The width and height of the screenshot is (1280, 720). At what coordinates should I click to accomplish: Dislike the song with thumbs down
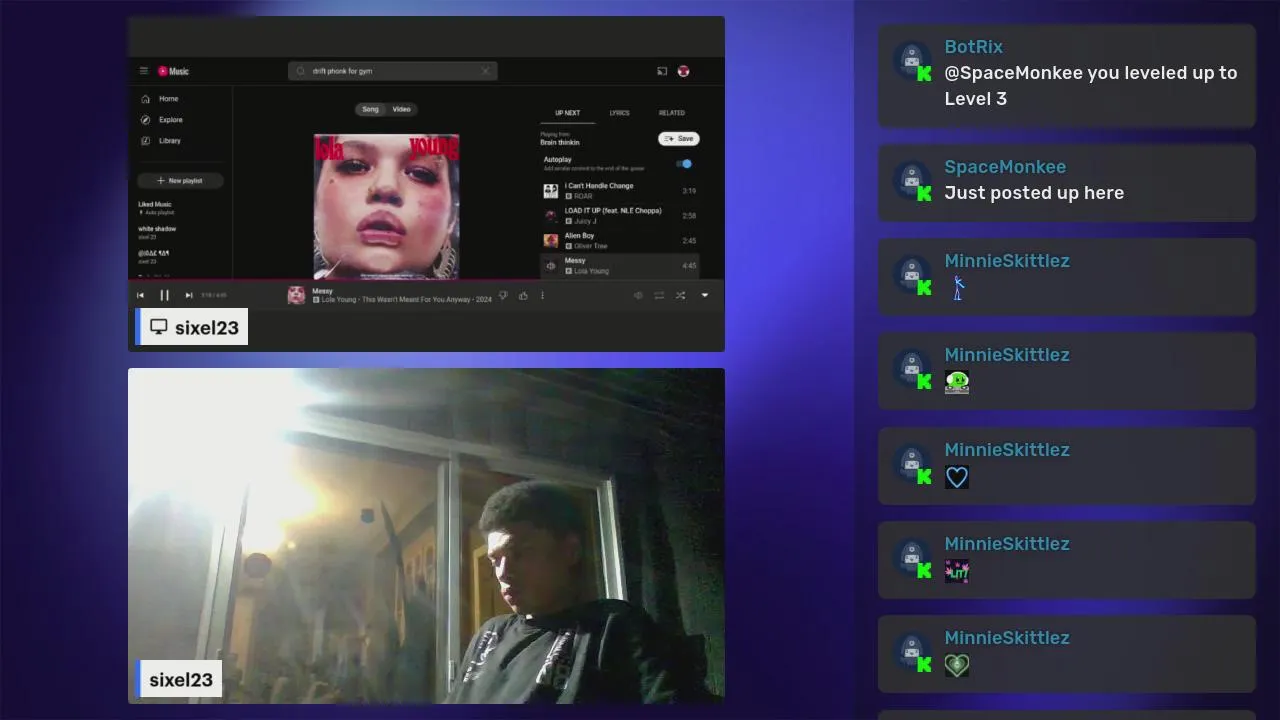[x=503, y=296]
